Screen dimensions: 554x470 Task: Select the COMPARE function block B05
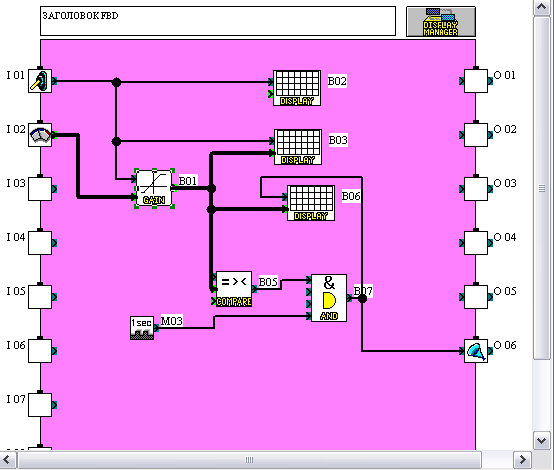point(234,289)
